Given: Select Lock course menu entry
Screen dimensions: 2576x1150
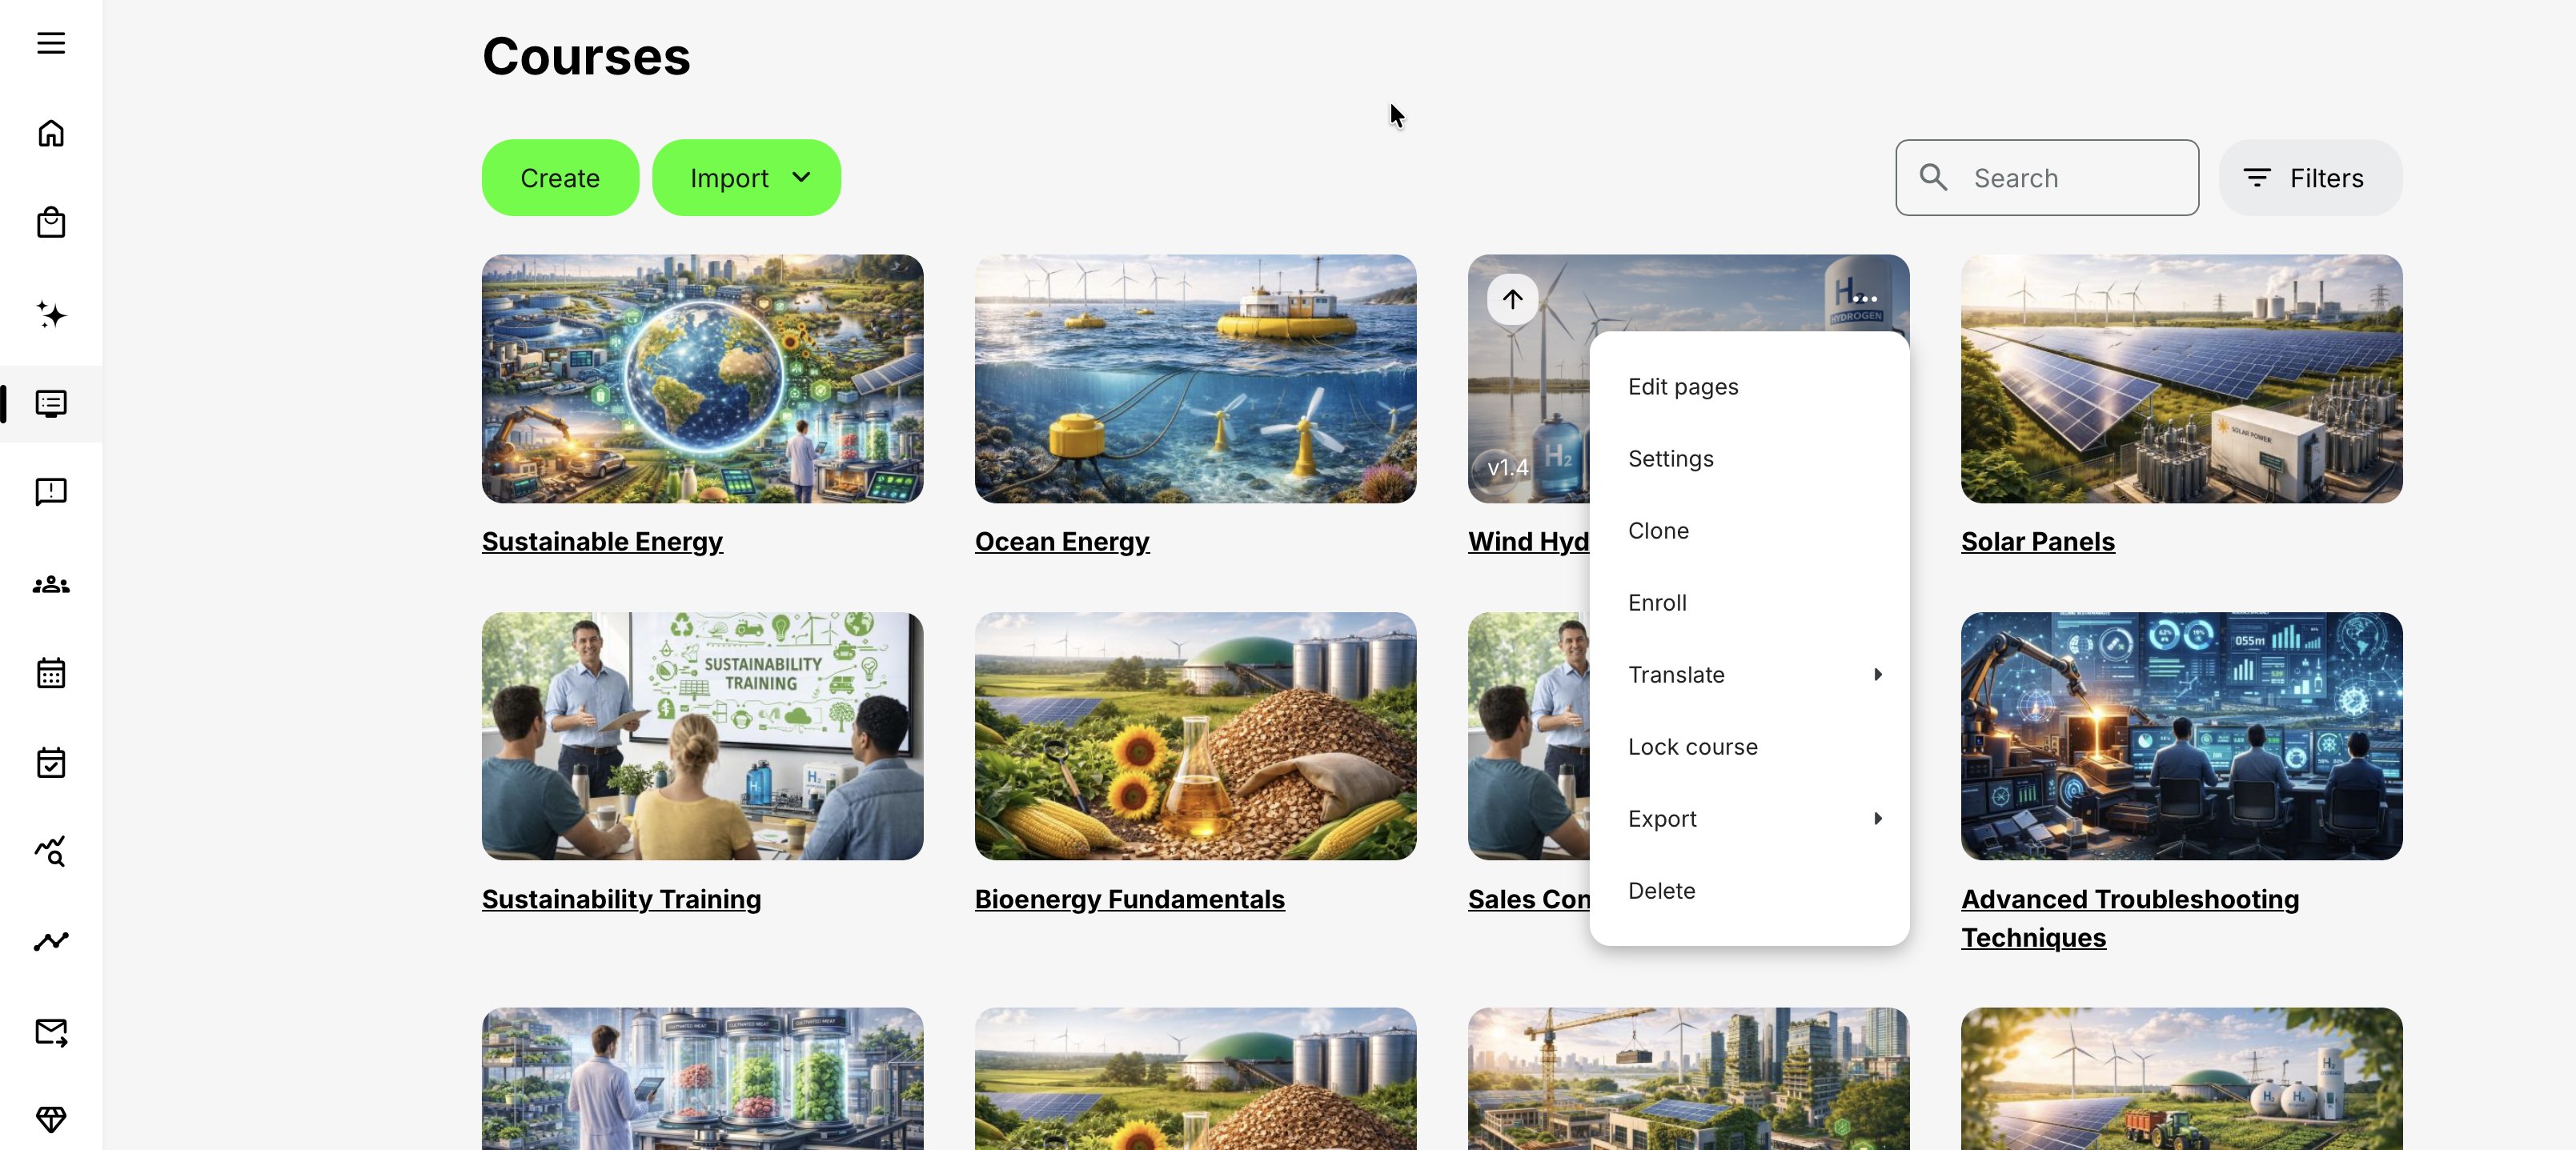Looking at the screenshot, I should click(1749, 746).
